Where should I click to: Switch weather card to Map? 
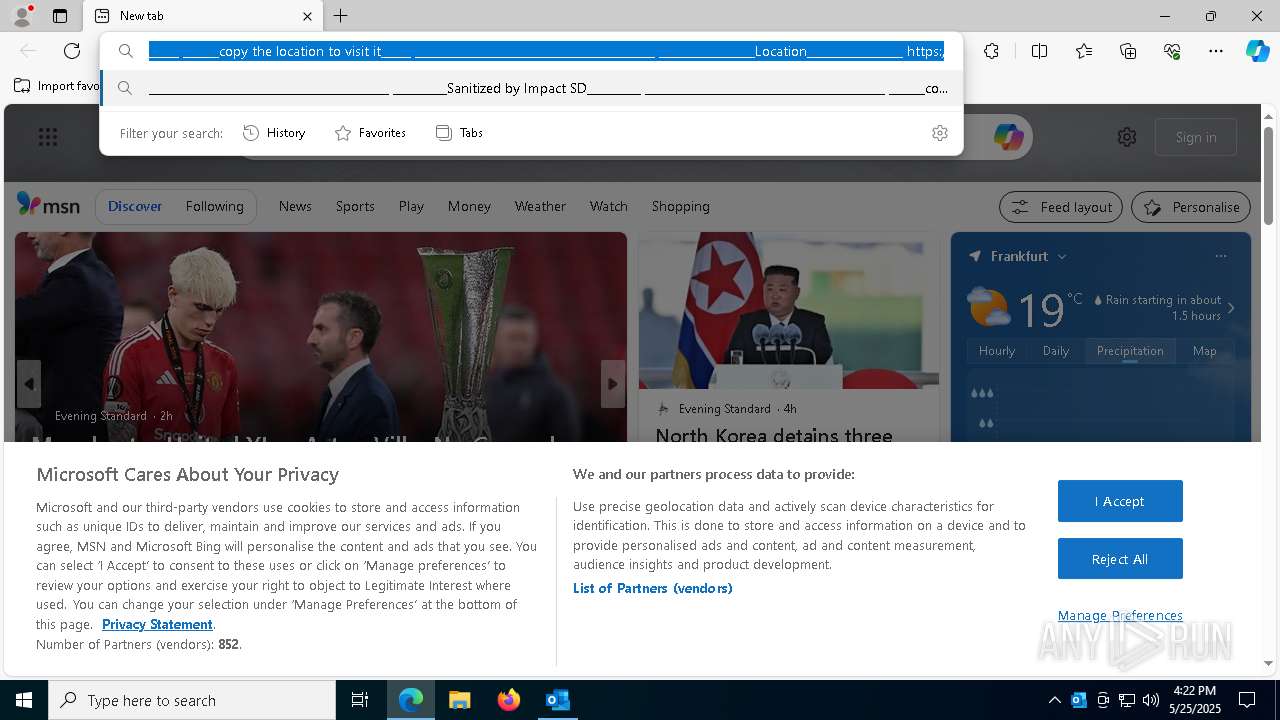pos(1205,351)
